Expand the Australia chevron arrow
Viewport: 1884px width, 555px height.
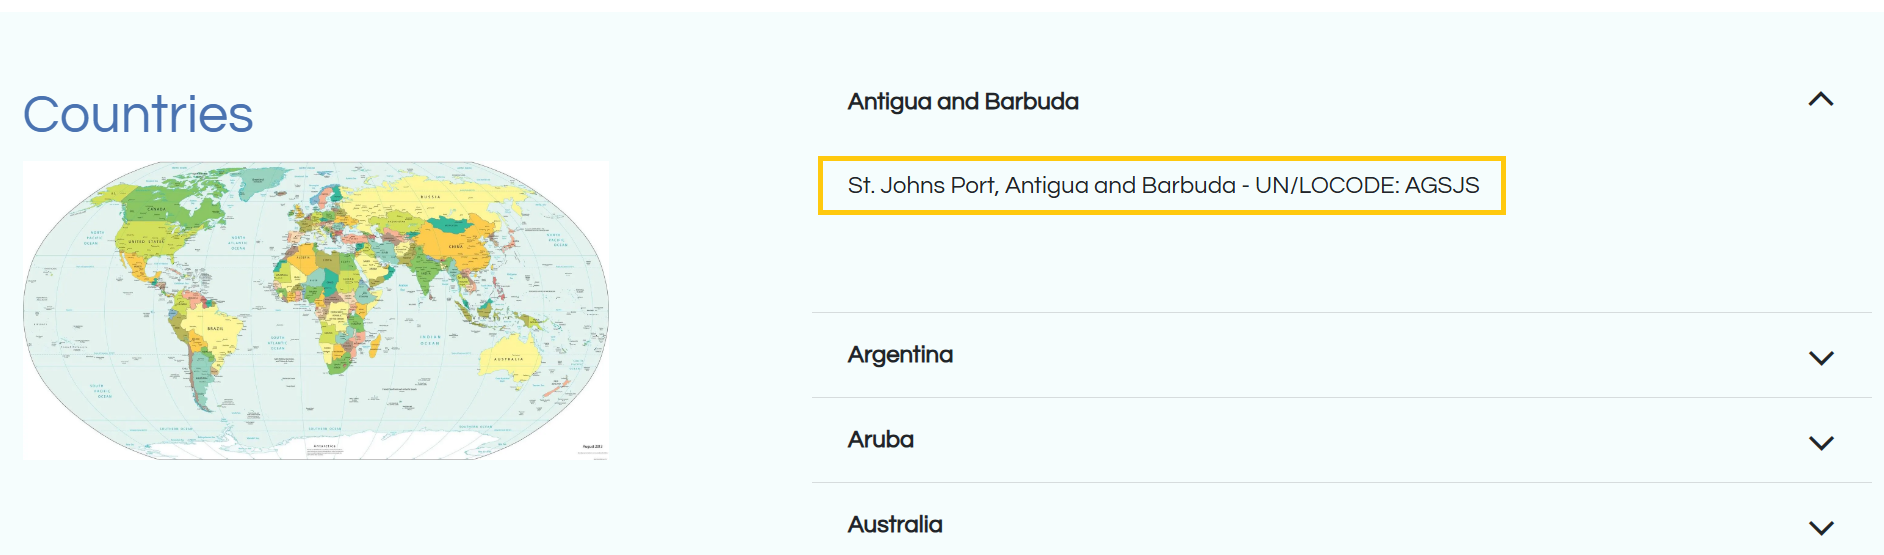click(x=1821, y=528)
